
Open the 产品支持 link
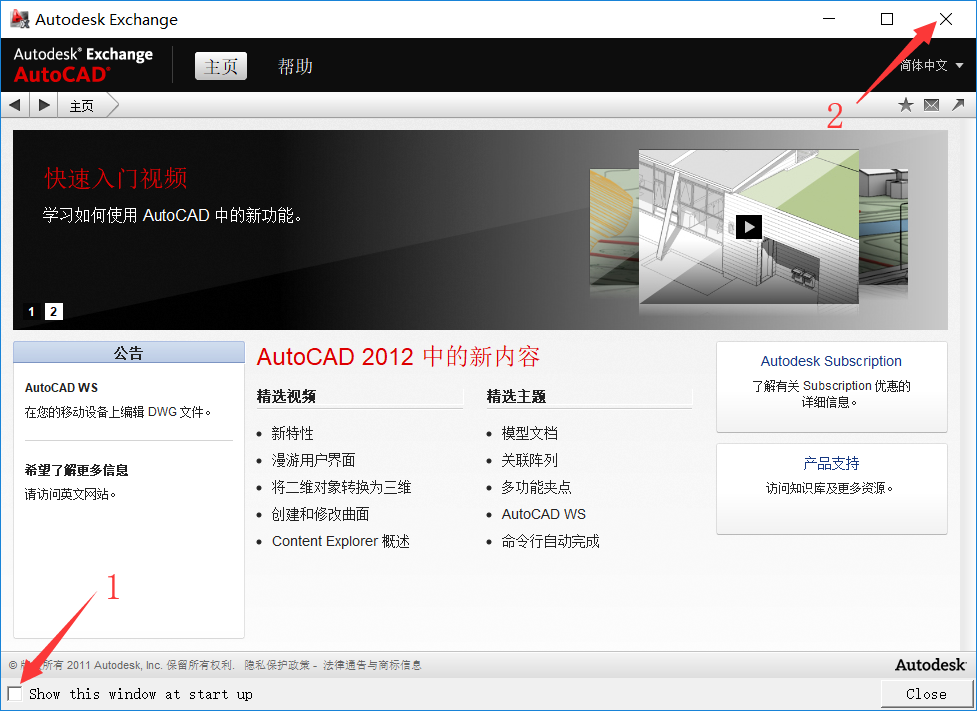click(831, 464)
